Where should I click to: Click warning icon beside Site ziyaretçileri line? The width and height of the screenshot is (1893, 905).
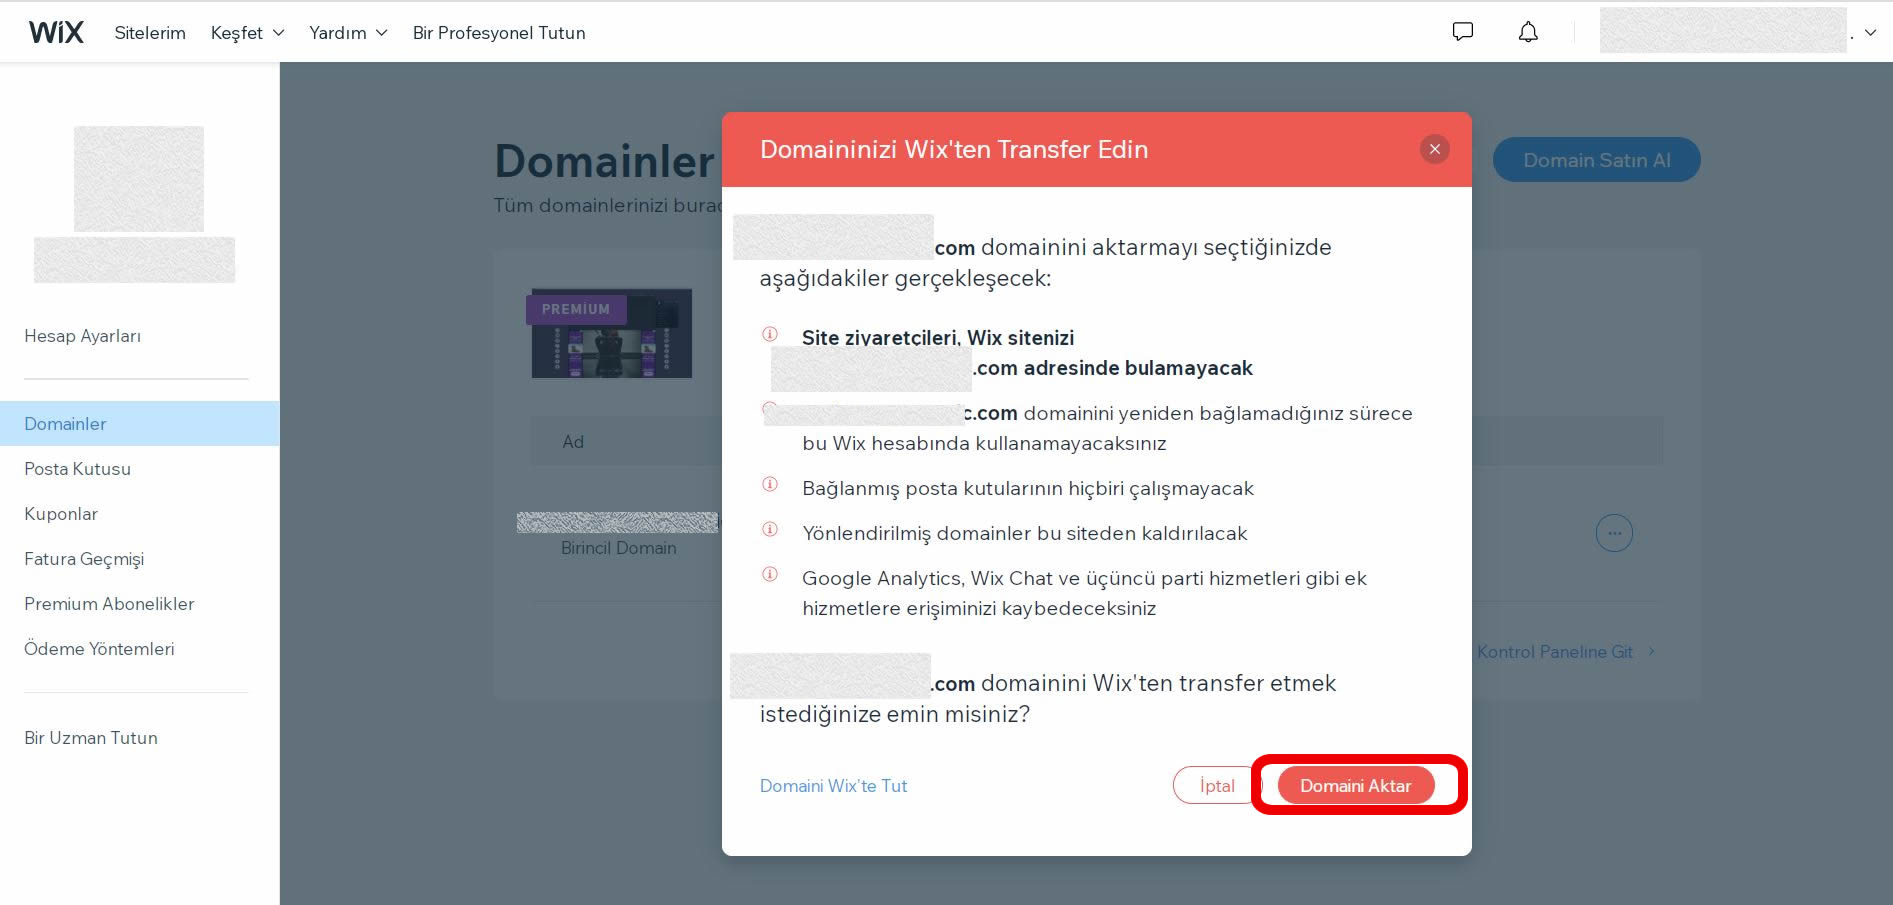click(x=770, y=334)
